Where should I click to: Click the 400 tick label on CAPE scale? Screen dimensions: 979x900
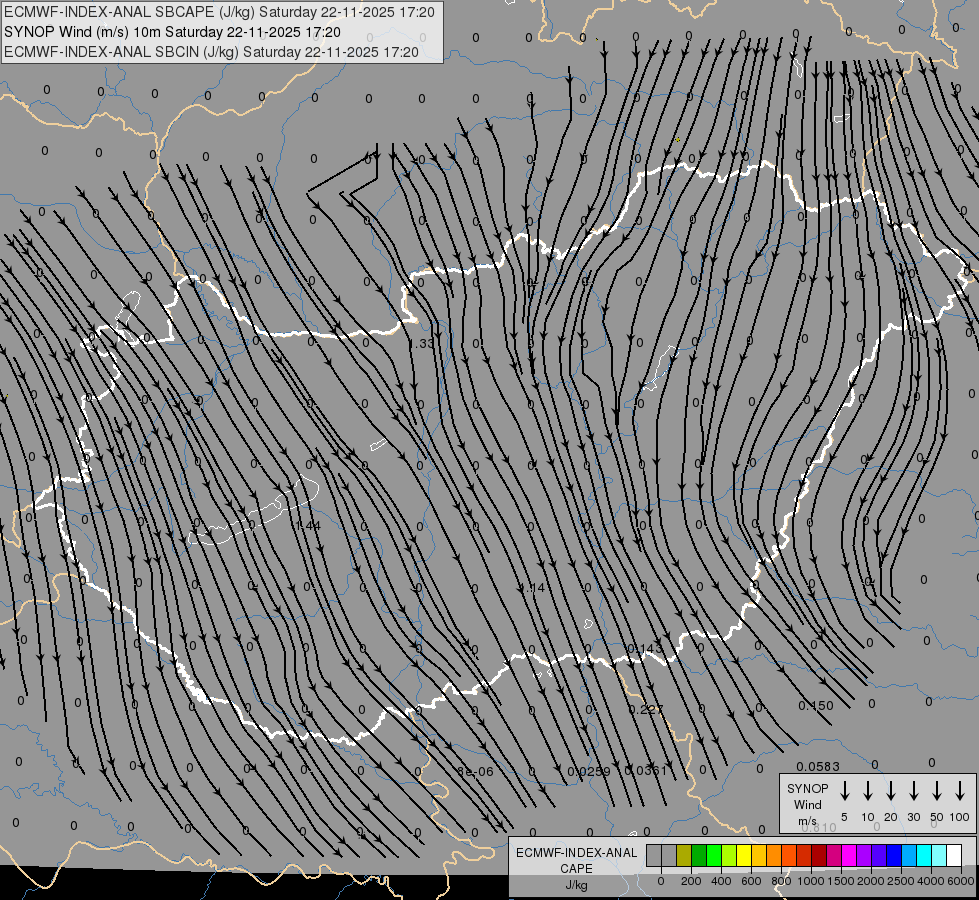pyautogui.click(x=721, y=881)
